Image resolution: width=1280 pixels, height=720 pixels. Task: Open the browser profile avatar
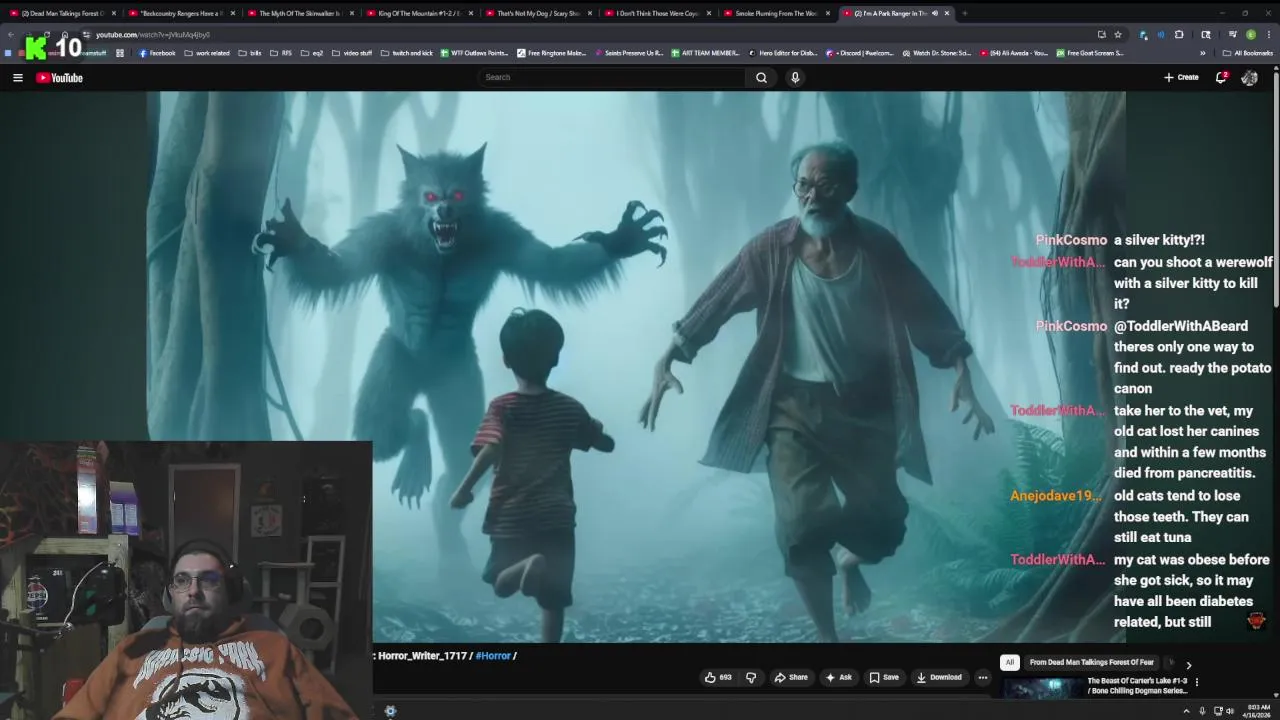[1250, 34]
